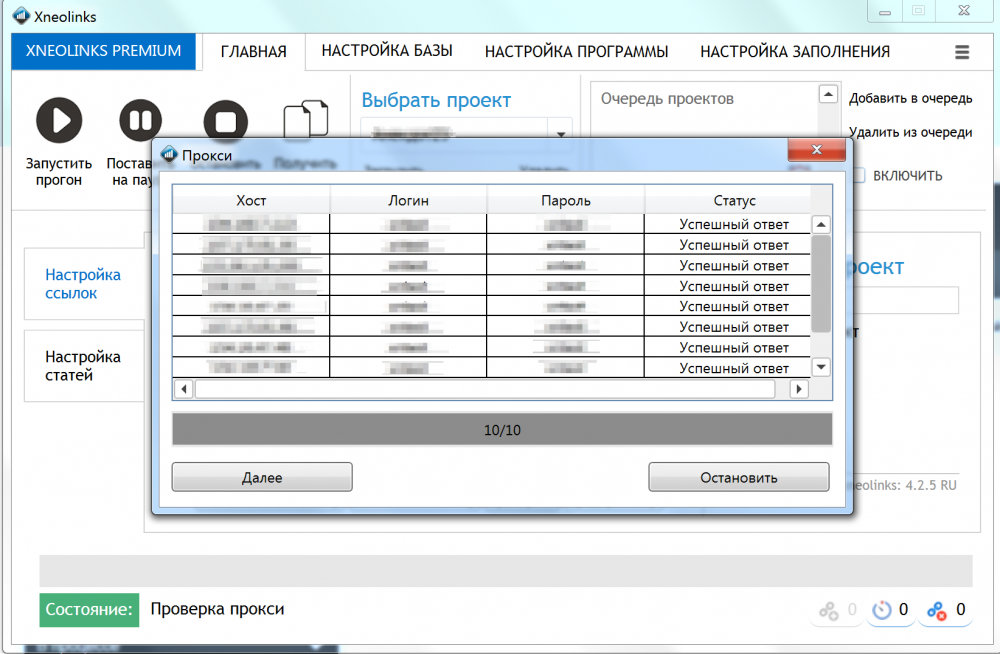Click the circles icon with the red cross
Viewport: 1000px width, 654px height.
coord(937,611)
